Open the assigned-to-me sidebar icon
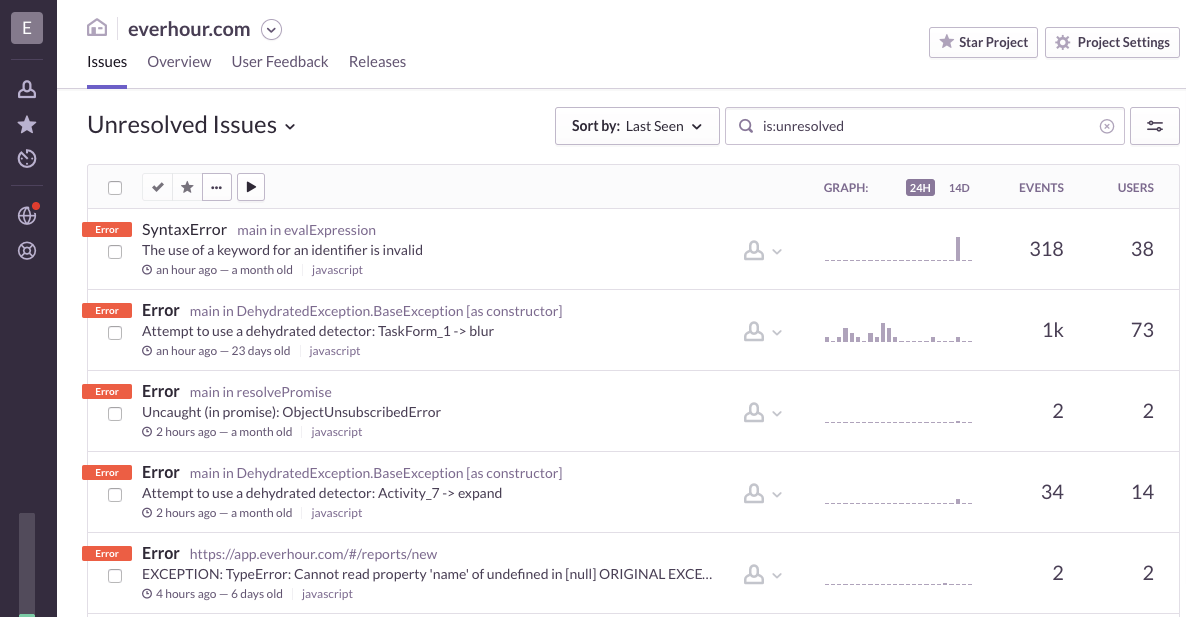The image size is (1186, 617). coord(27,90)
